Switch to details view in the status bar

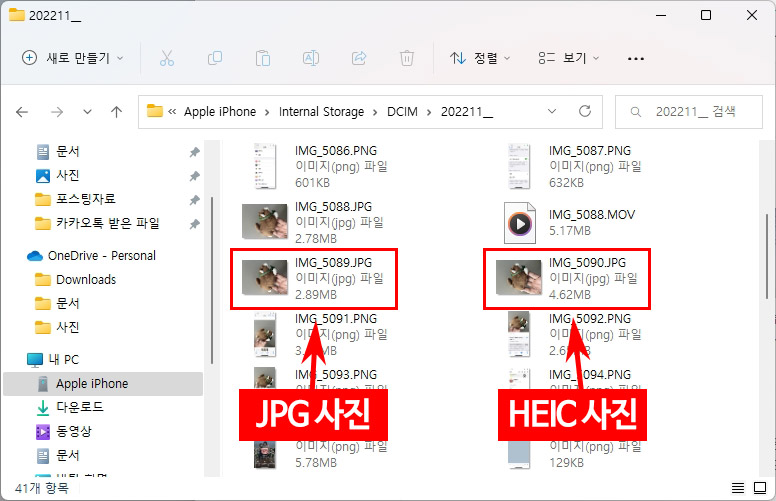(737, 488)
